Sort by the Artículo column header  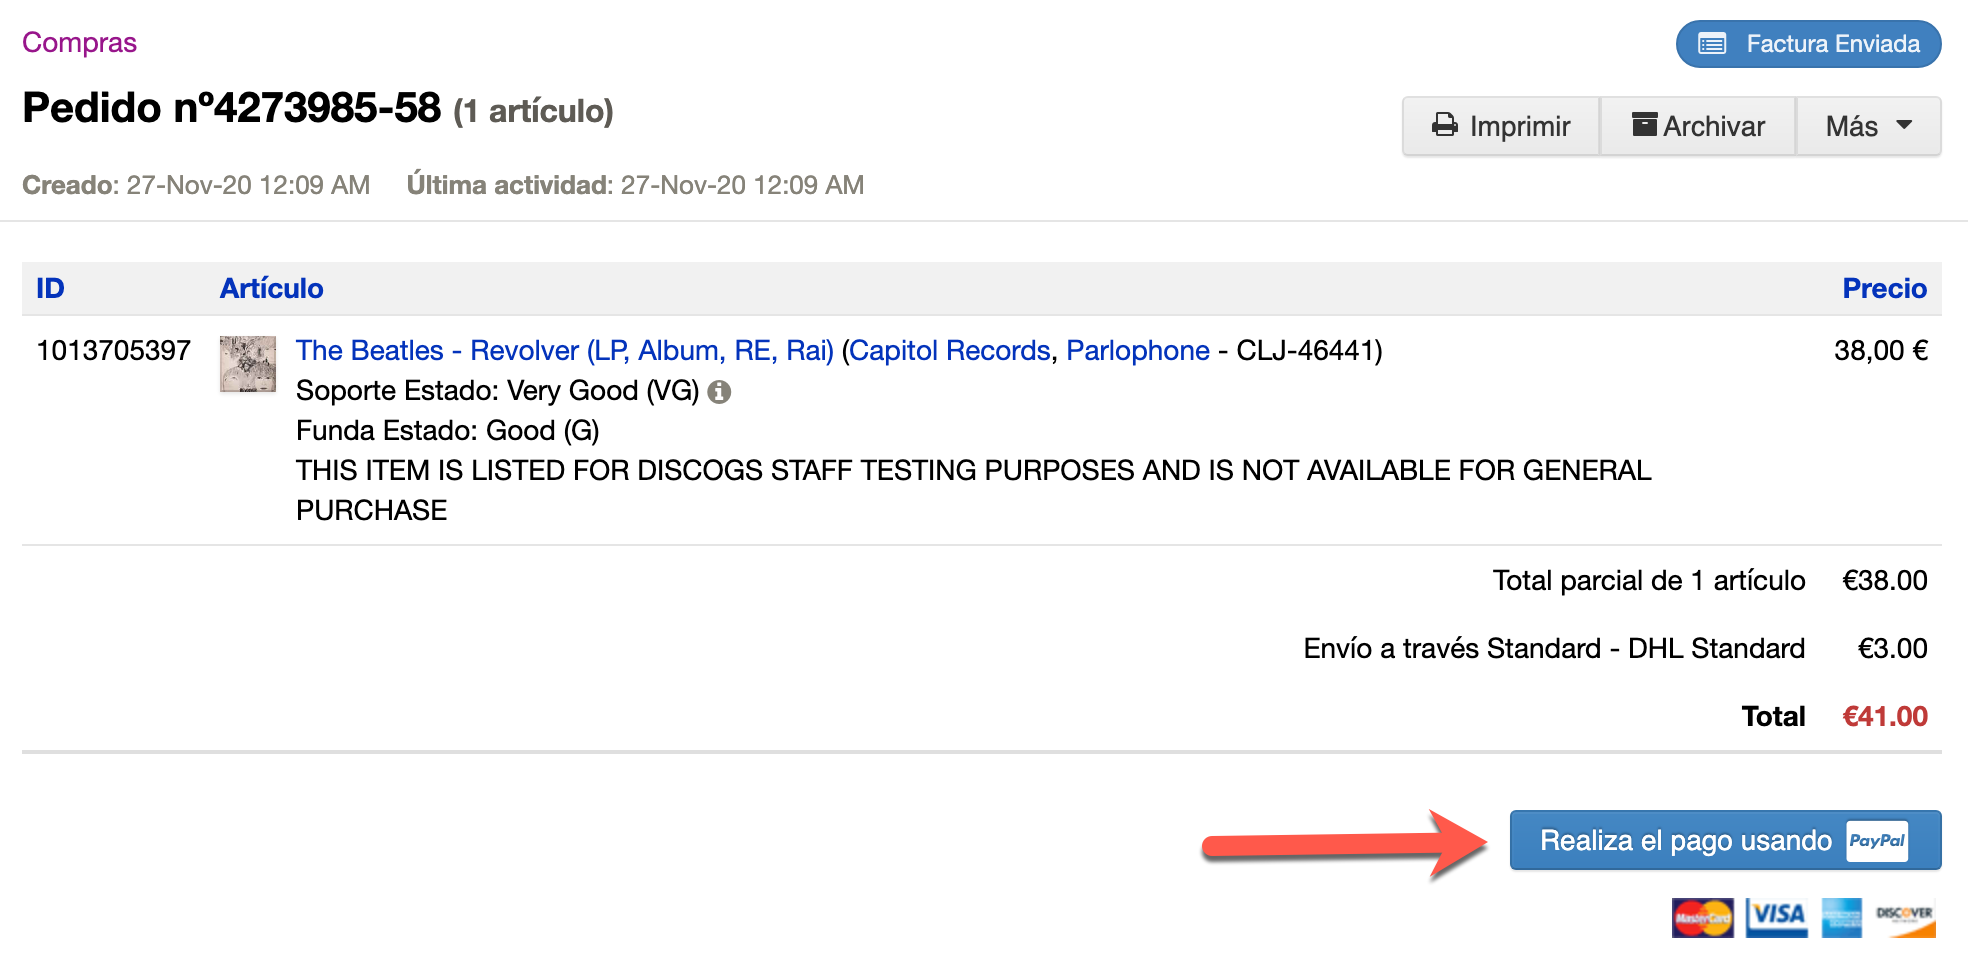271,288
